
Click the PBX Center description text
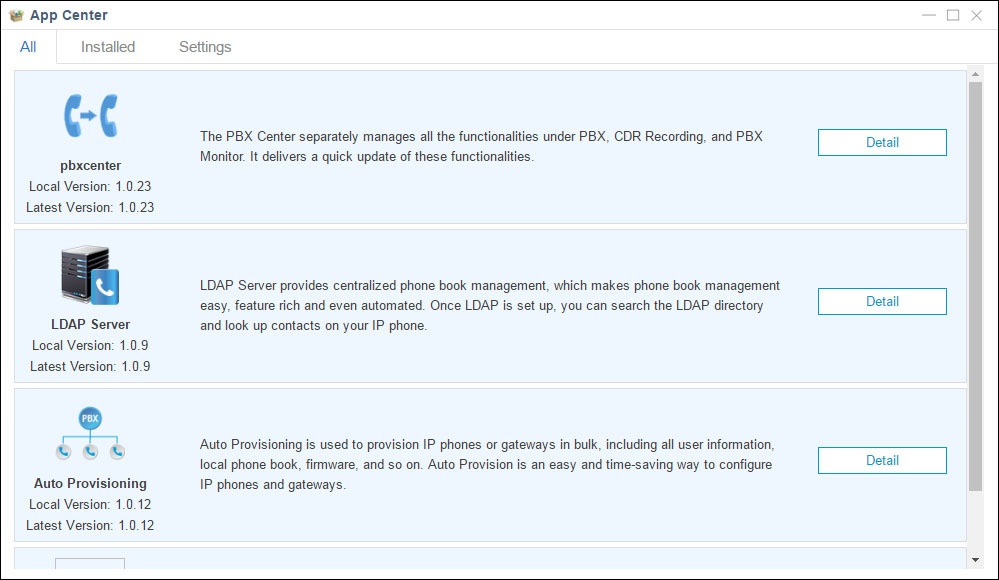pos(481,146)
